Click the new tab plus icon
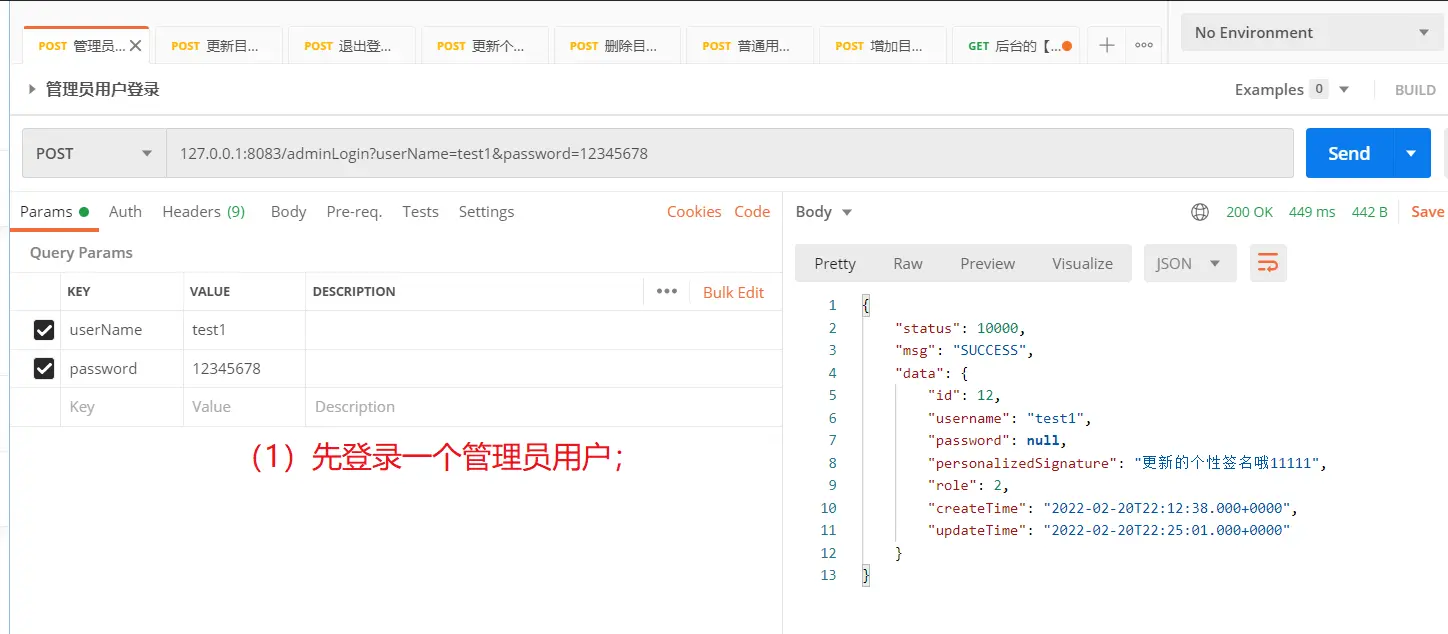Screen dimensions: 1448x634 pos(1106,46)
